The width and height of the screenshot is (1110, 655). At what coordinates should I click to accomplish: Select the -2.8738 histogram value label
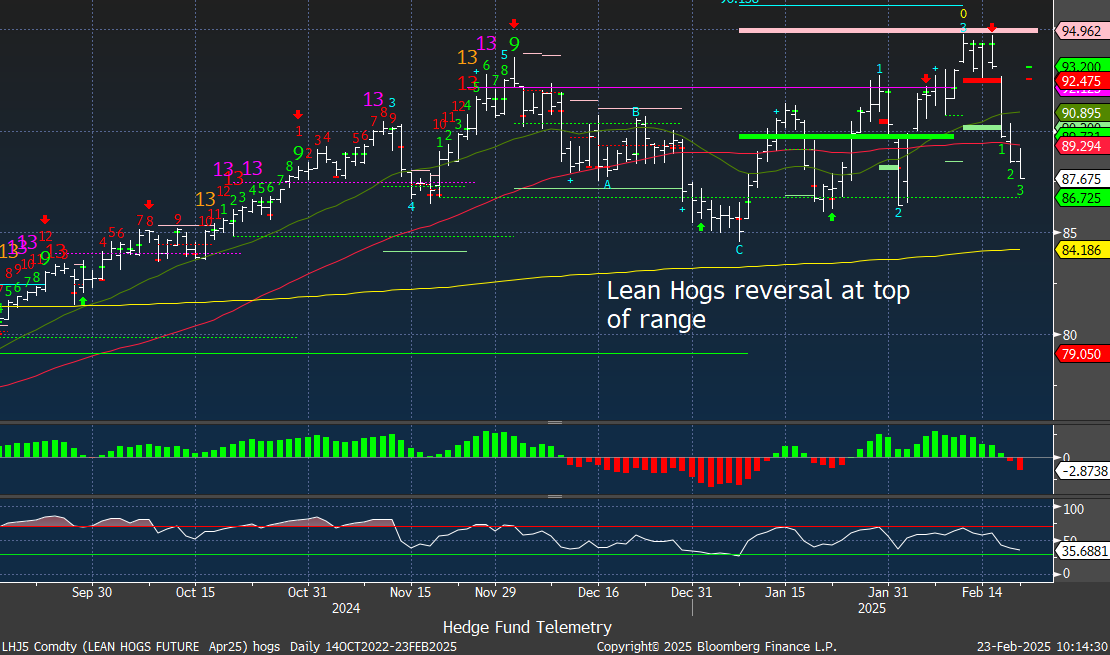pyautogui.click(x=1081, y=469)
